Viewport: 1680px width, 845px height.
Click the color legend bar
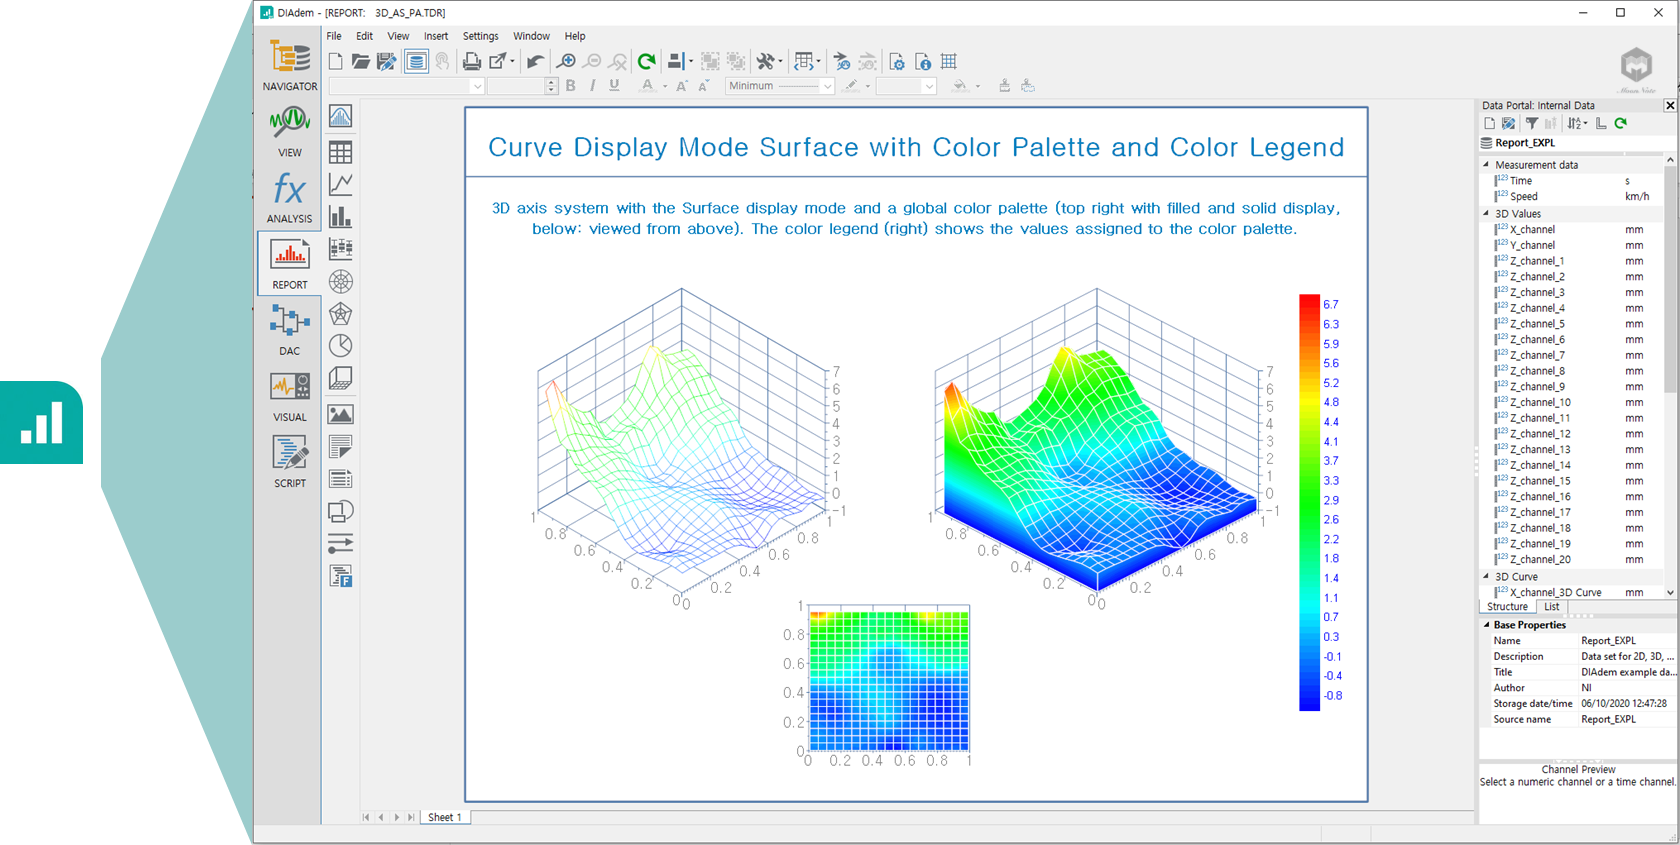click(x=1309, y=502)
